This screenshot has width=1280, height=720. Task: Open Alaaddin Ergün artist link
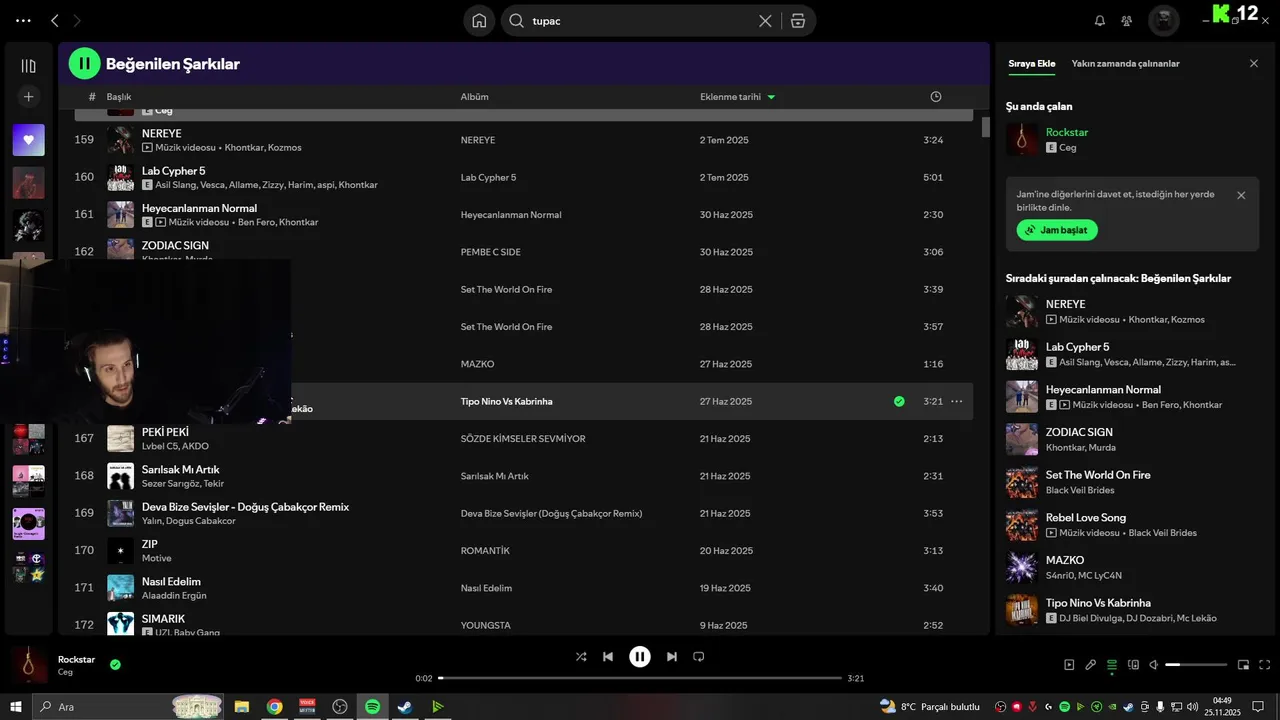(174, 596)
